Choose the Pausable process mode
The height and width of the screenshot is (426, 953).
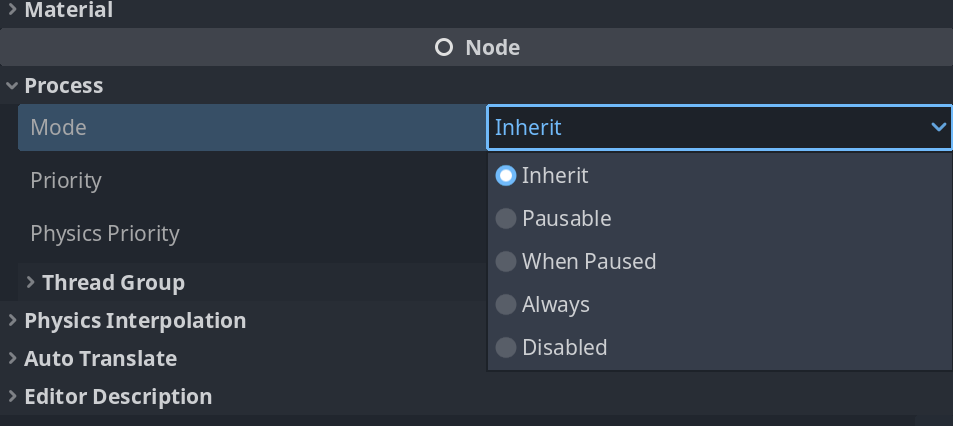(x=506, y=218)
